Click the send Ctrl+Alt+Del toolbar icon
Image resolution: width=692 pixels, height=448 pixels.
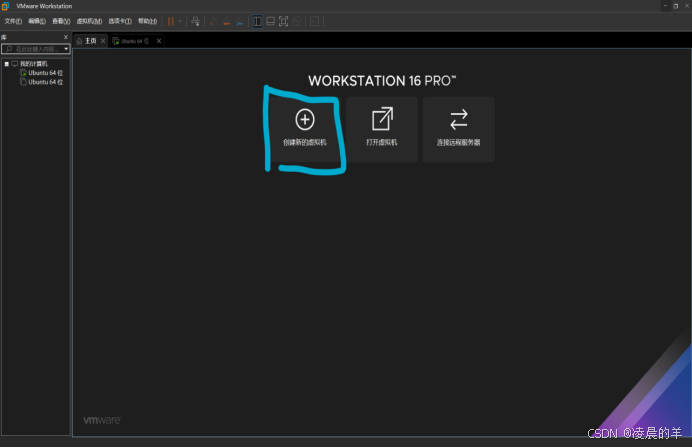[x=196, y=21]
